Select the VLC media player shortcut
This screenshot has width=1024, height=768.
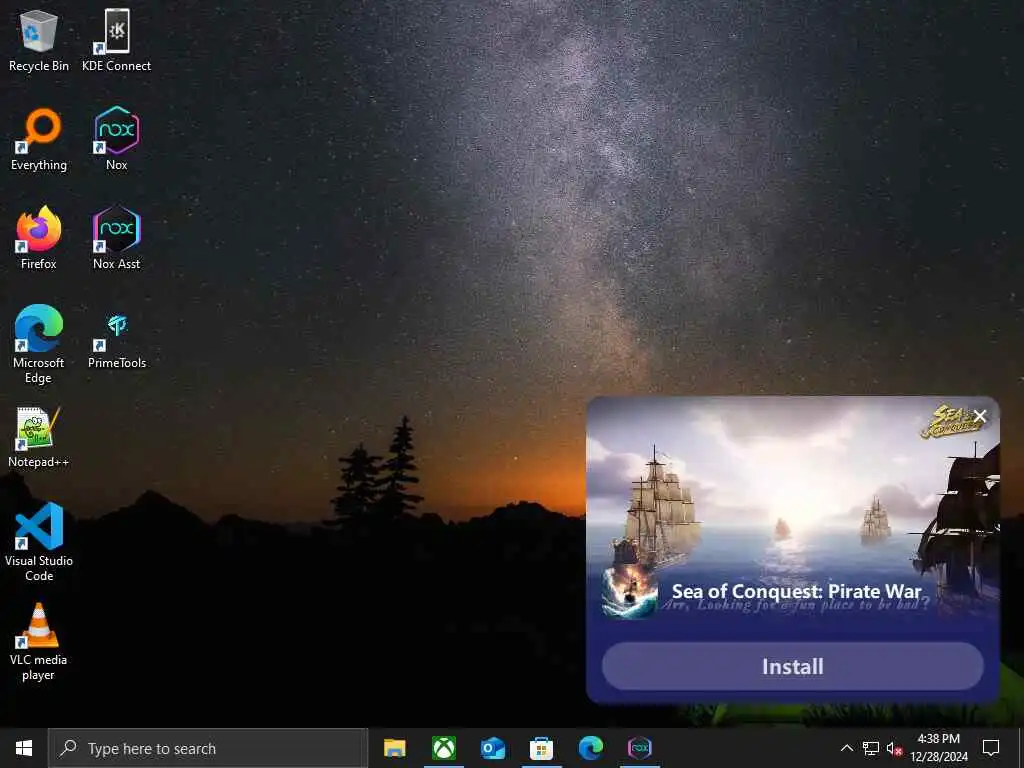(39, 643)
